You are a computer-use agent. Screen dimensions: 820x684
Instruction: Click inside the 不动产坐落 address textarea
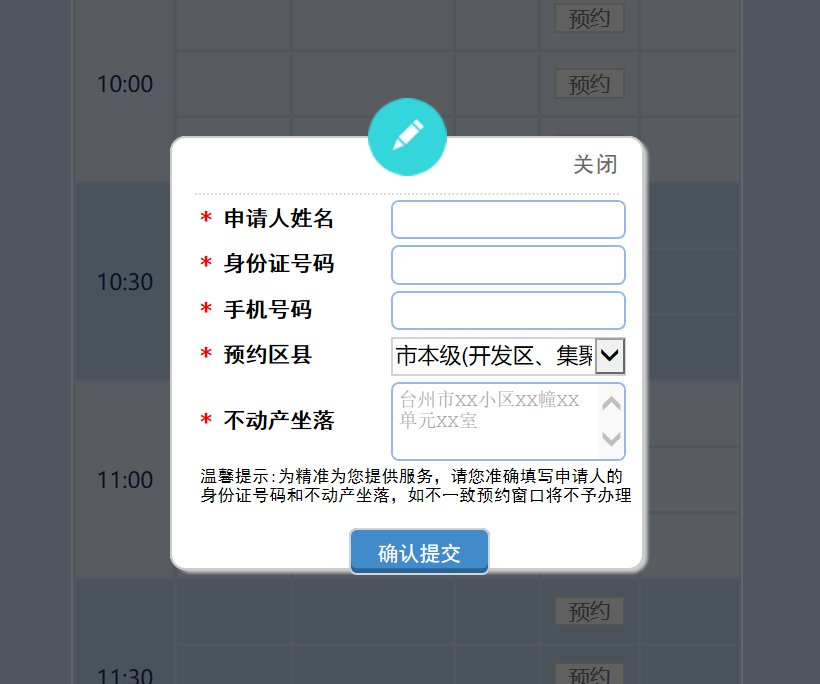point(496,421)
